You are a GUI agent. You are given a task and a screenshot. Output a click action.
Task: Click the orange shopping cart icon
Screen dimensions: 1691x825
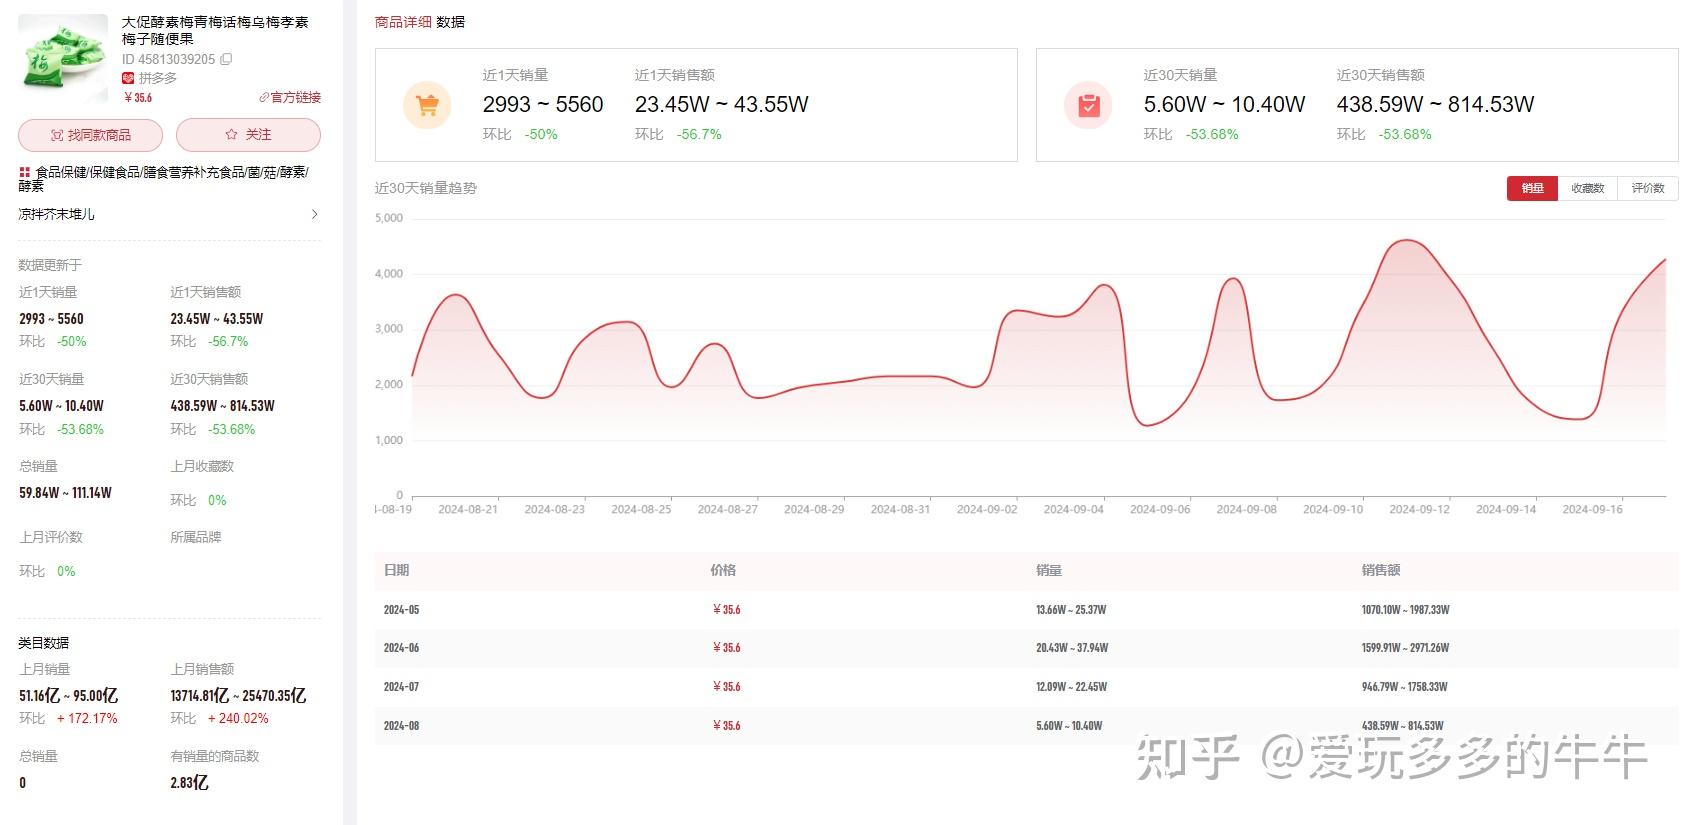pyautogui.click(x=428, y=105)
